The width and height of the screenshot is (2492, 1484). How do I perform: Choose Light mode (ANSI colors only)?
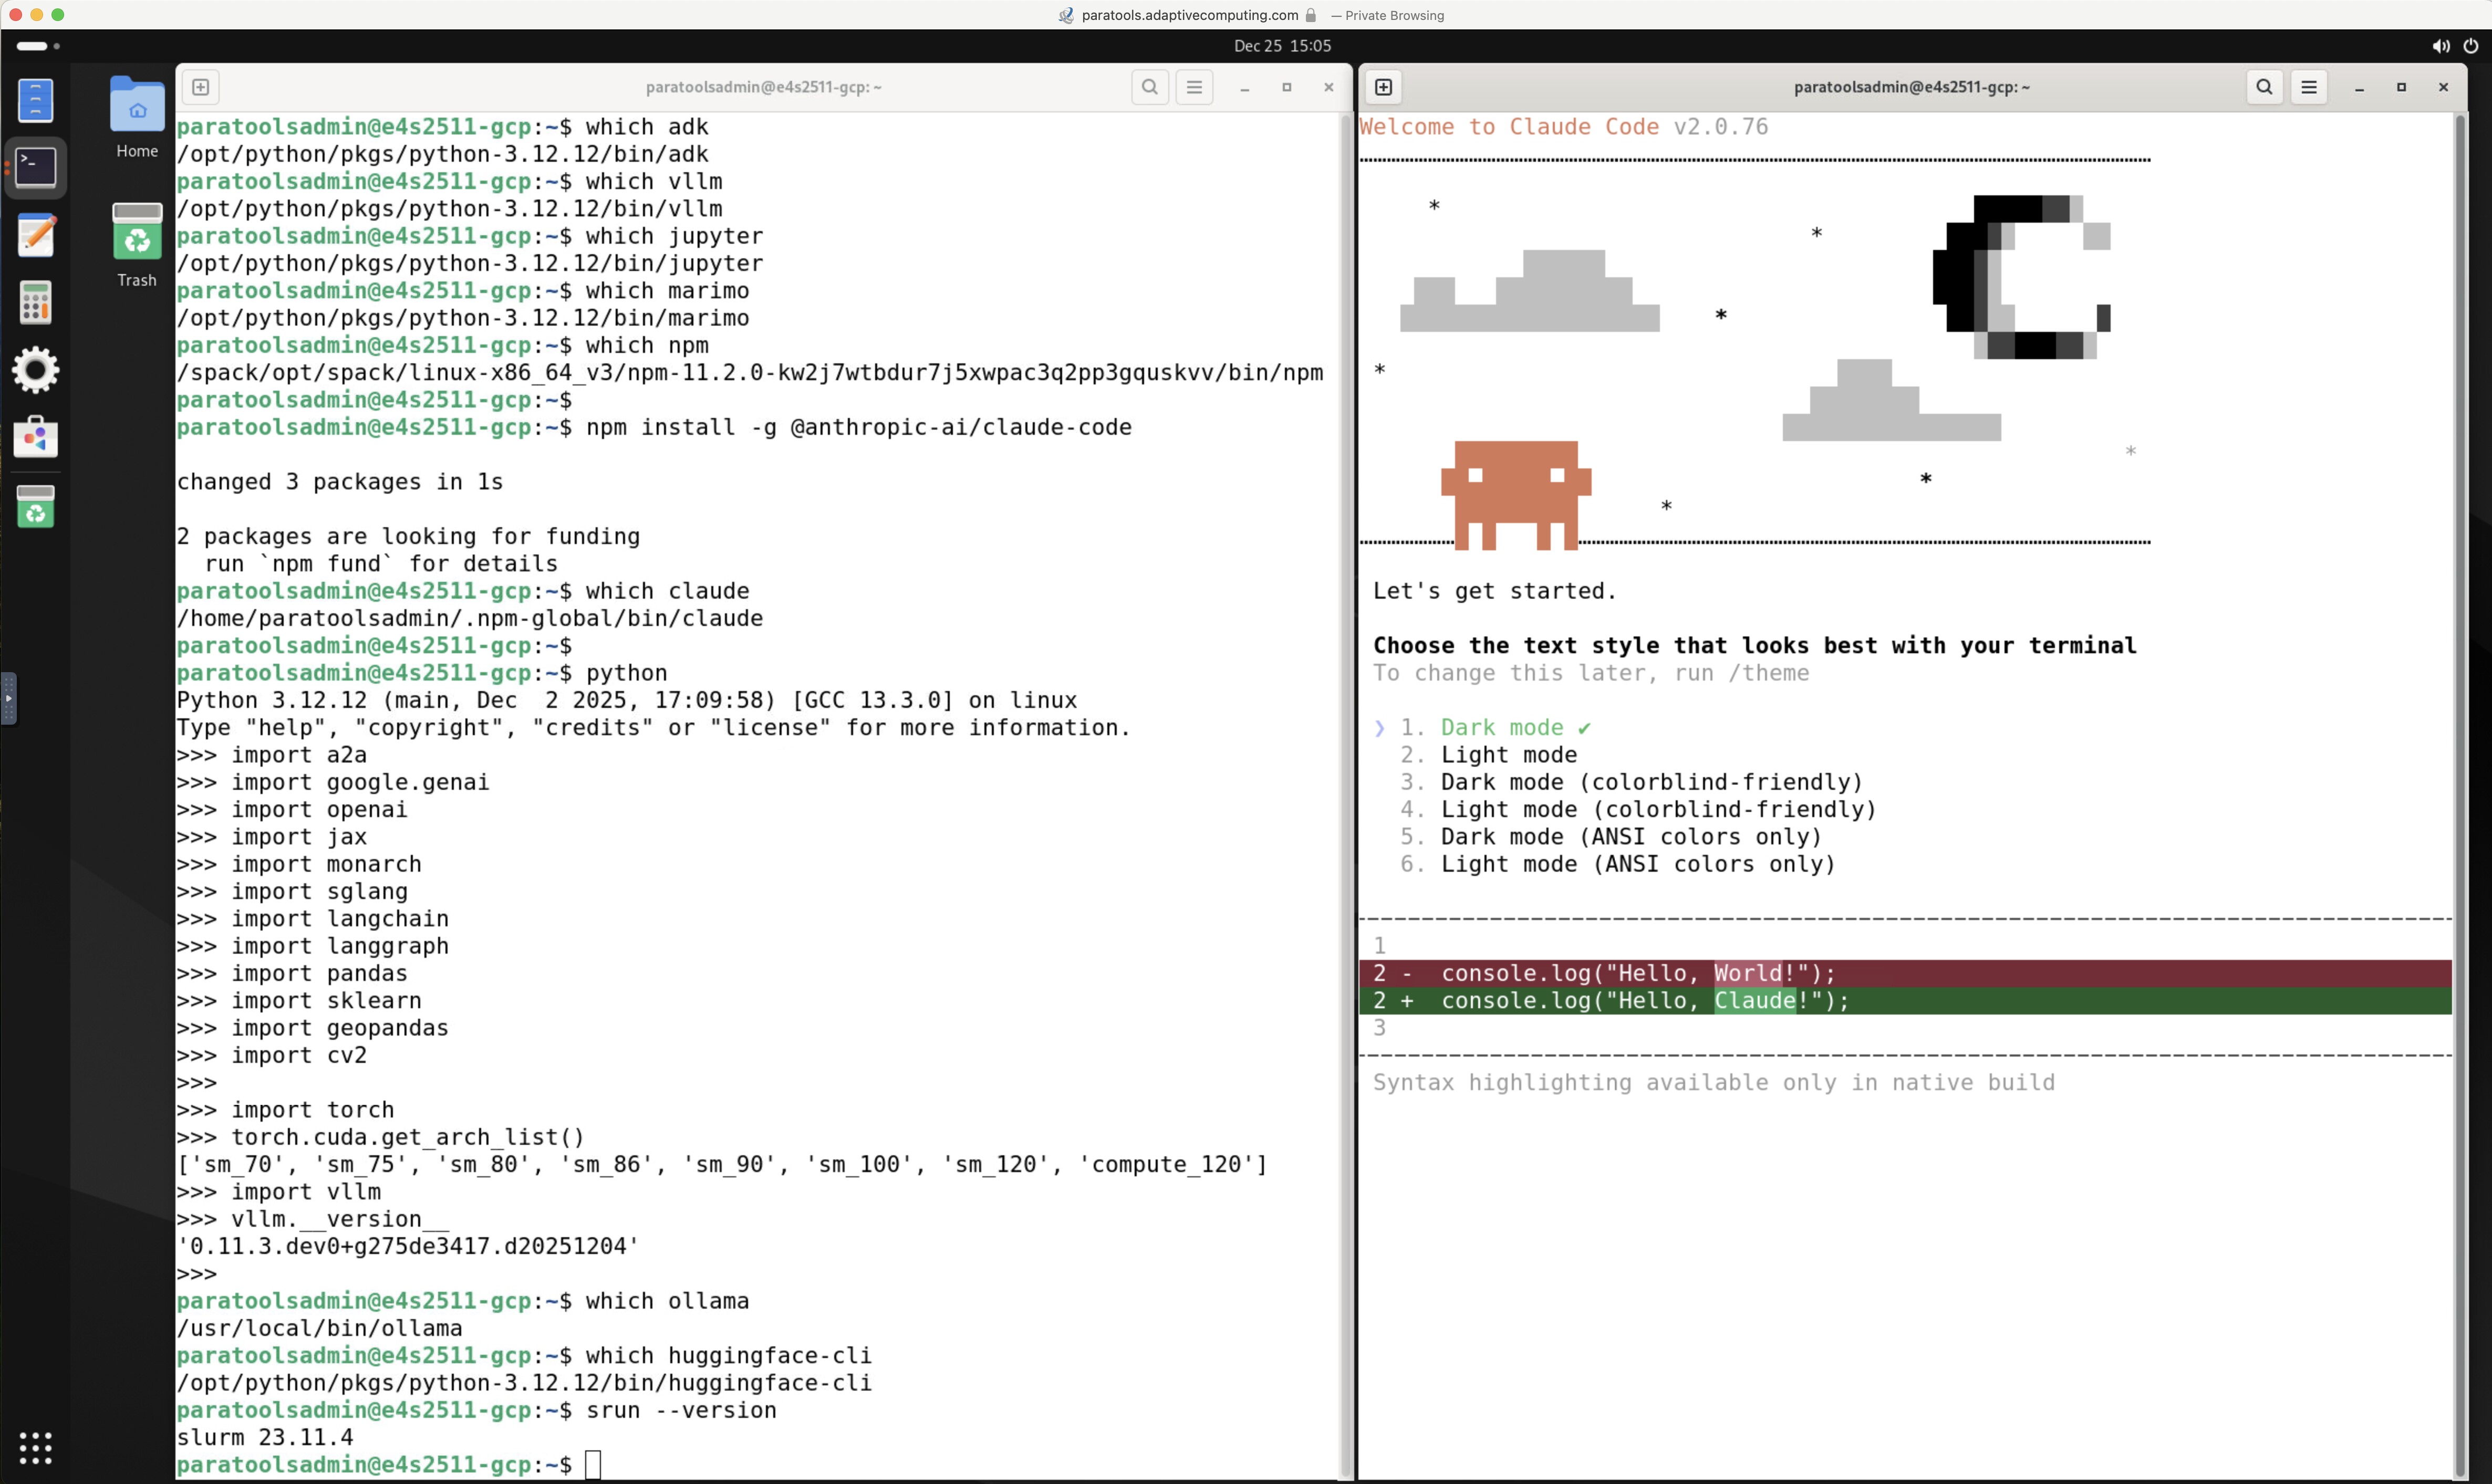pyautogui.click(x=1637, y=864)
